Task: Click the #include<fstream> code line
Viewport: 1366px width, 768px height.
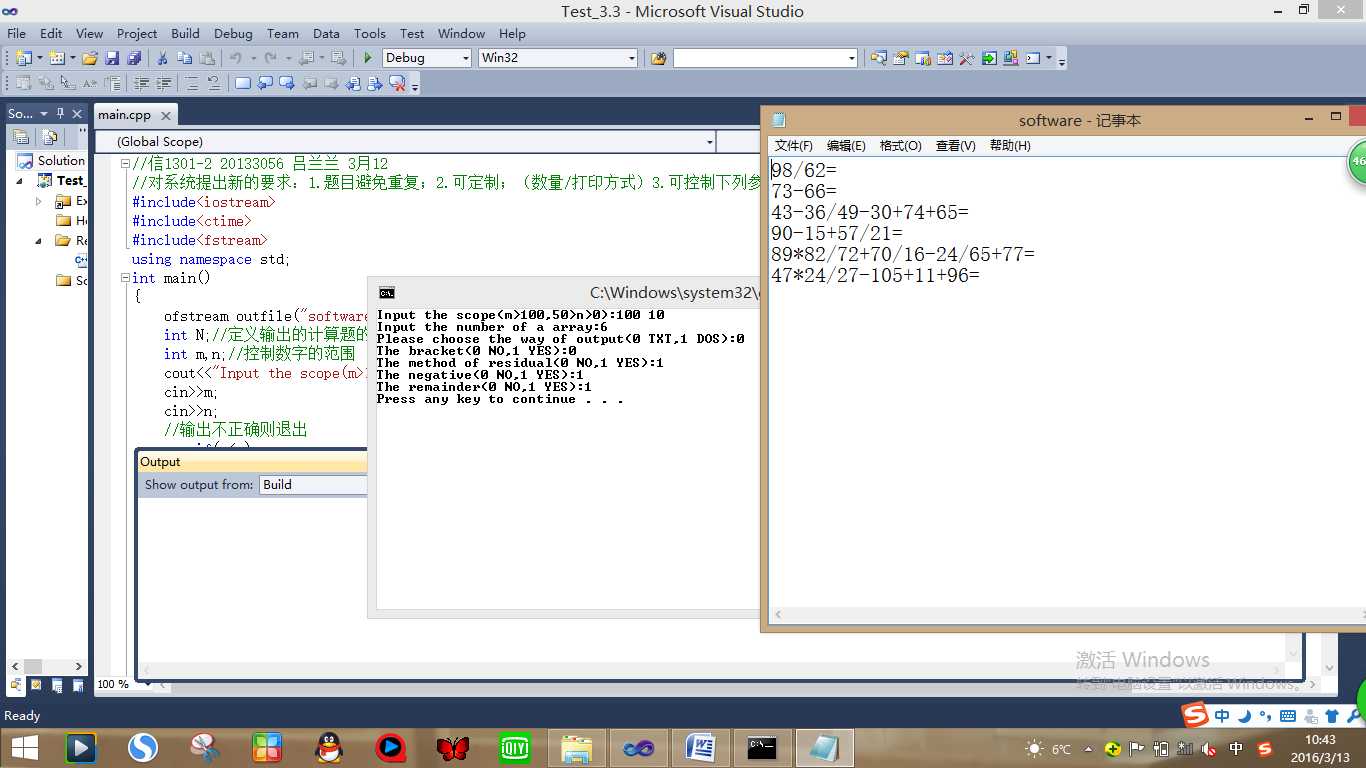Action: (200, 240)
